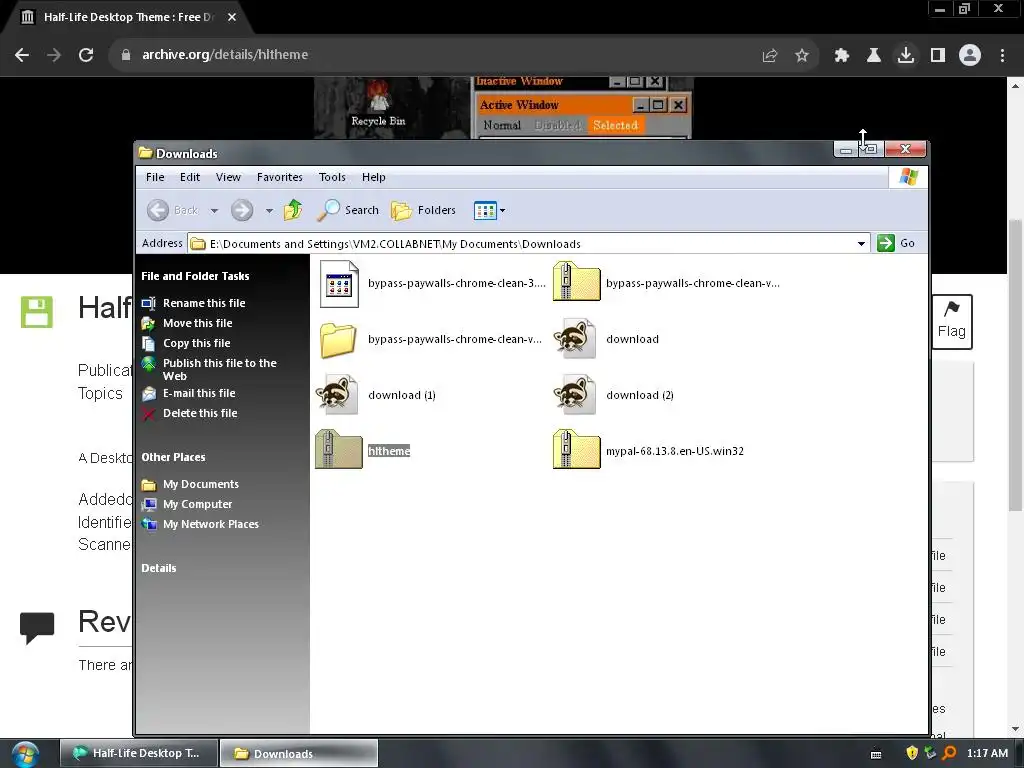Select the bypass-paywalls zipped folder icon
The height and width of the screenshot is (768, 1024).
pyautogui.click(x=576, y=282)
